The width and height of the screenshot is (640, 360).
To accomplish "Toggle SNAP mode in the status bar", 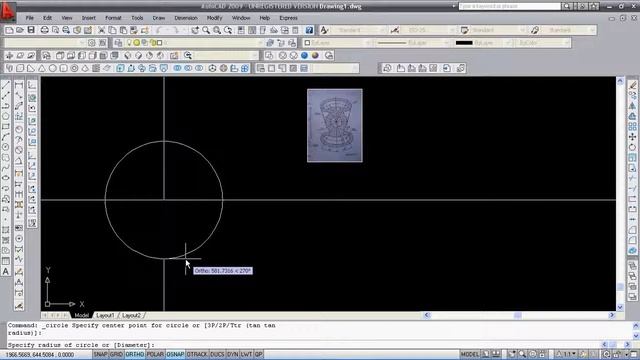I will [100, 354].
